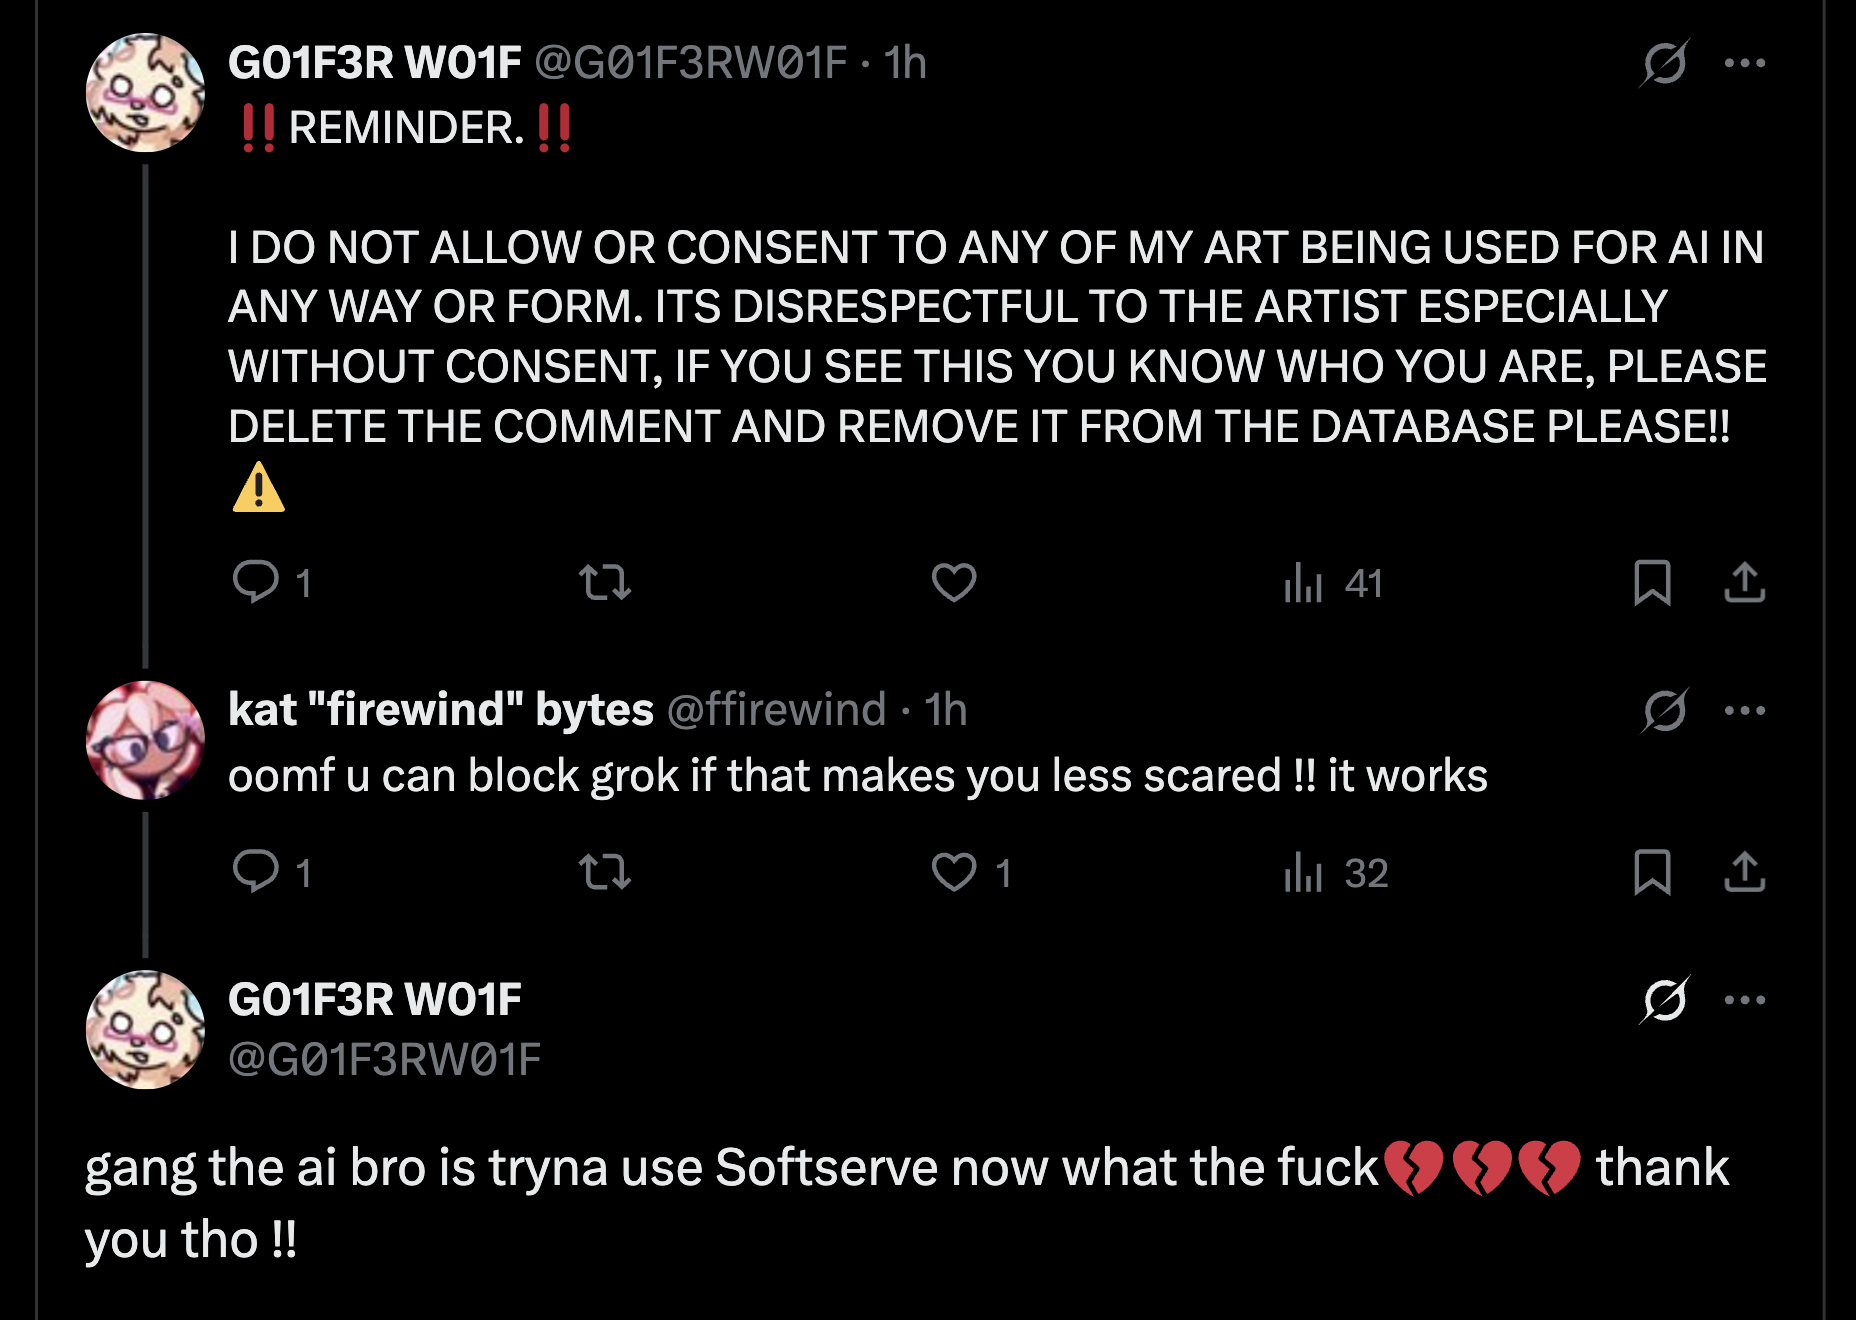Bookmark the REMINDER tweet
The height and width of the screenshot is (1320, 1856).
pyautogui.click(x=1651, y=582)
